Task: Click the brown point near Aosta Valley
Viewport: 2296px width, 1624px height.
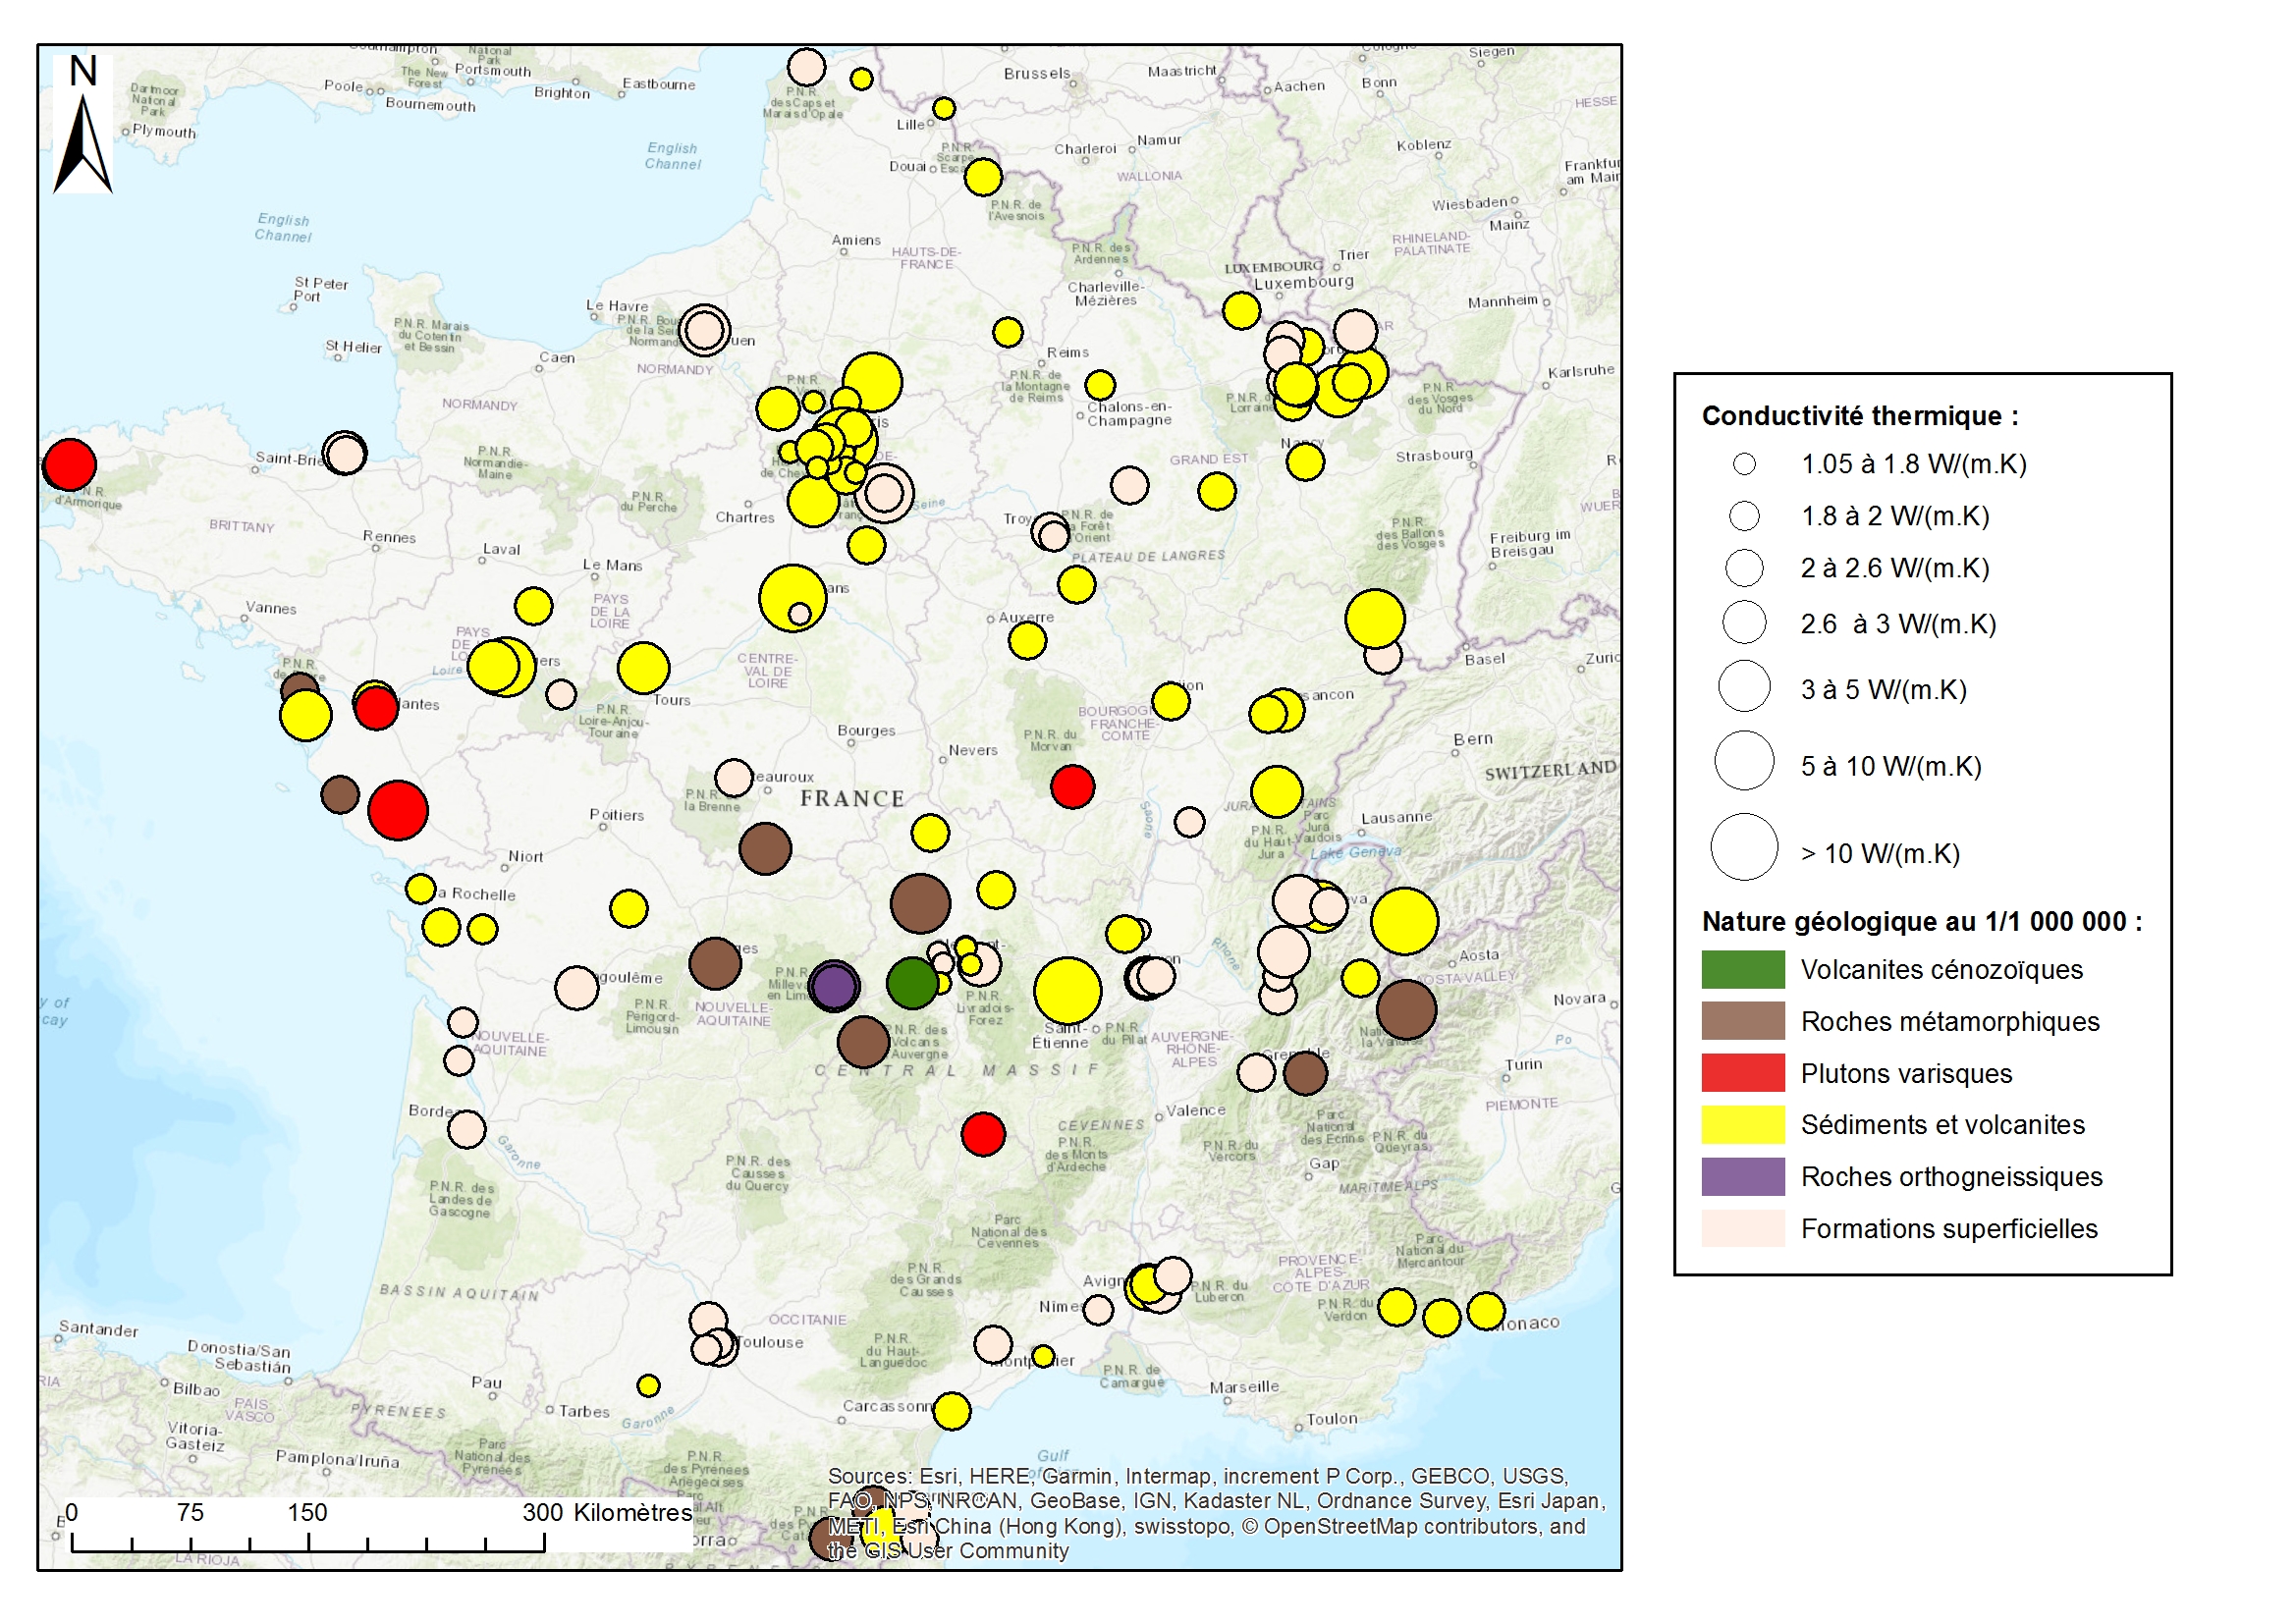Action: [x=1406, y=1010]
